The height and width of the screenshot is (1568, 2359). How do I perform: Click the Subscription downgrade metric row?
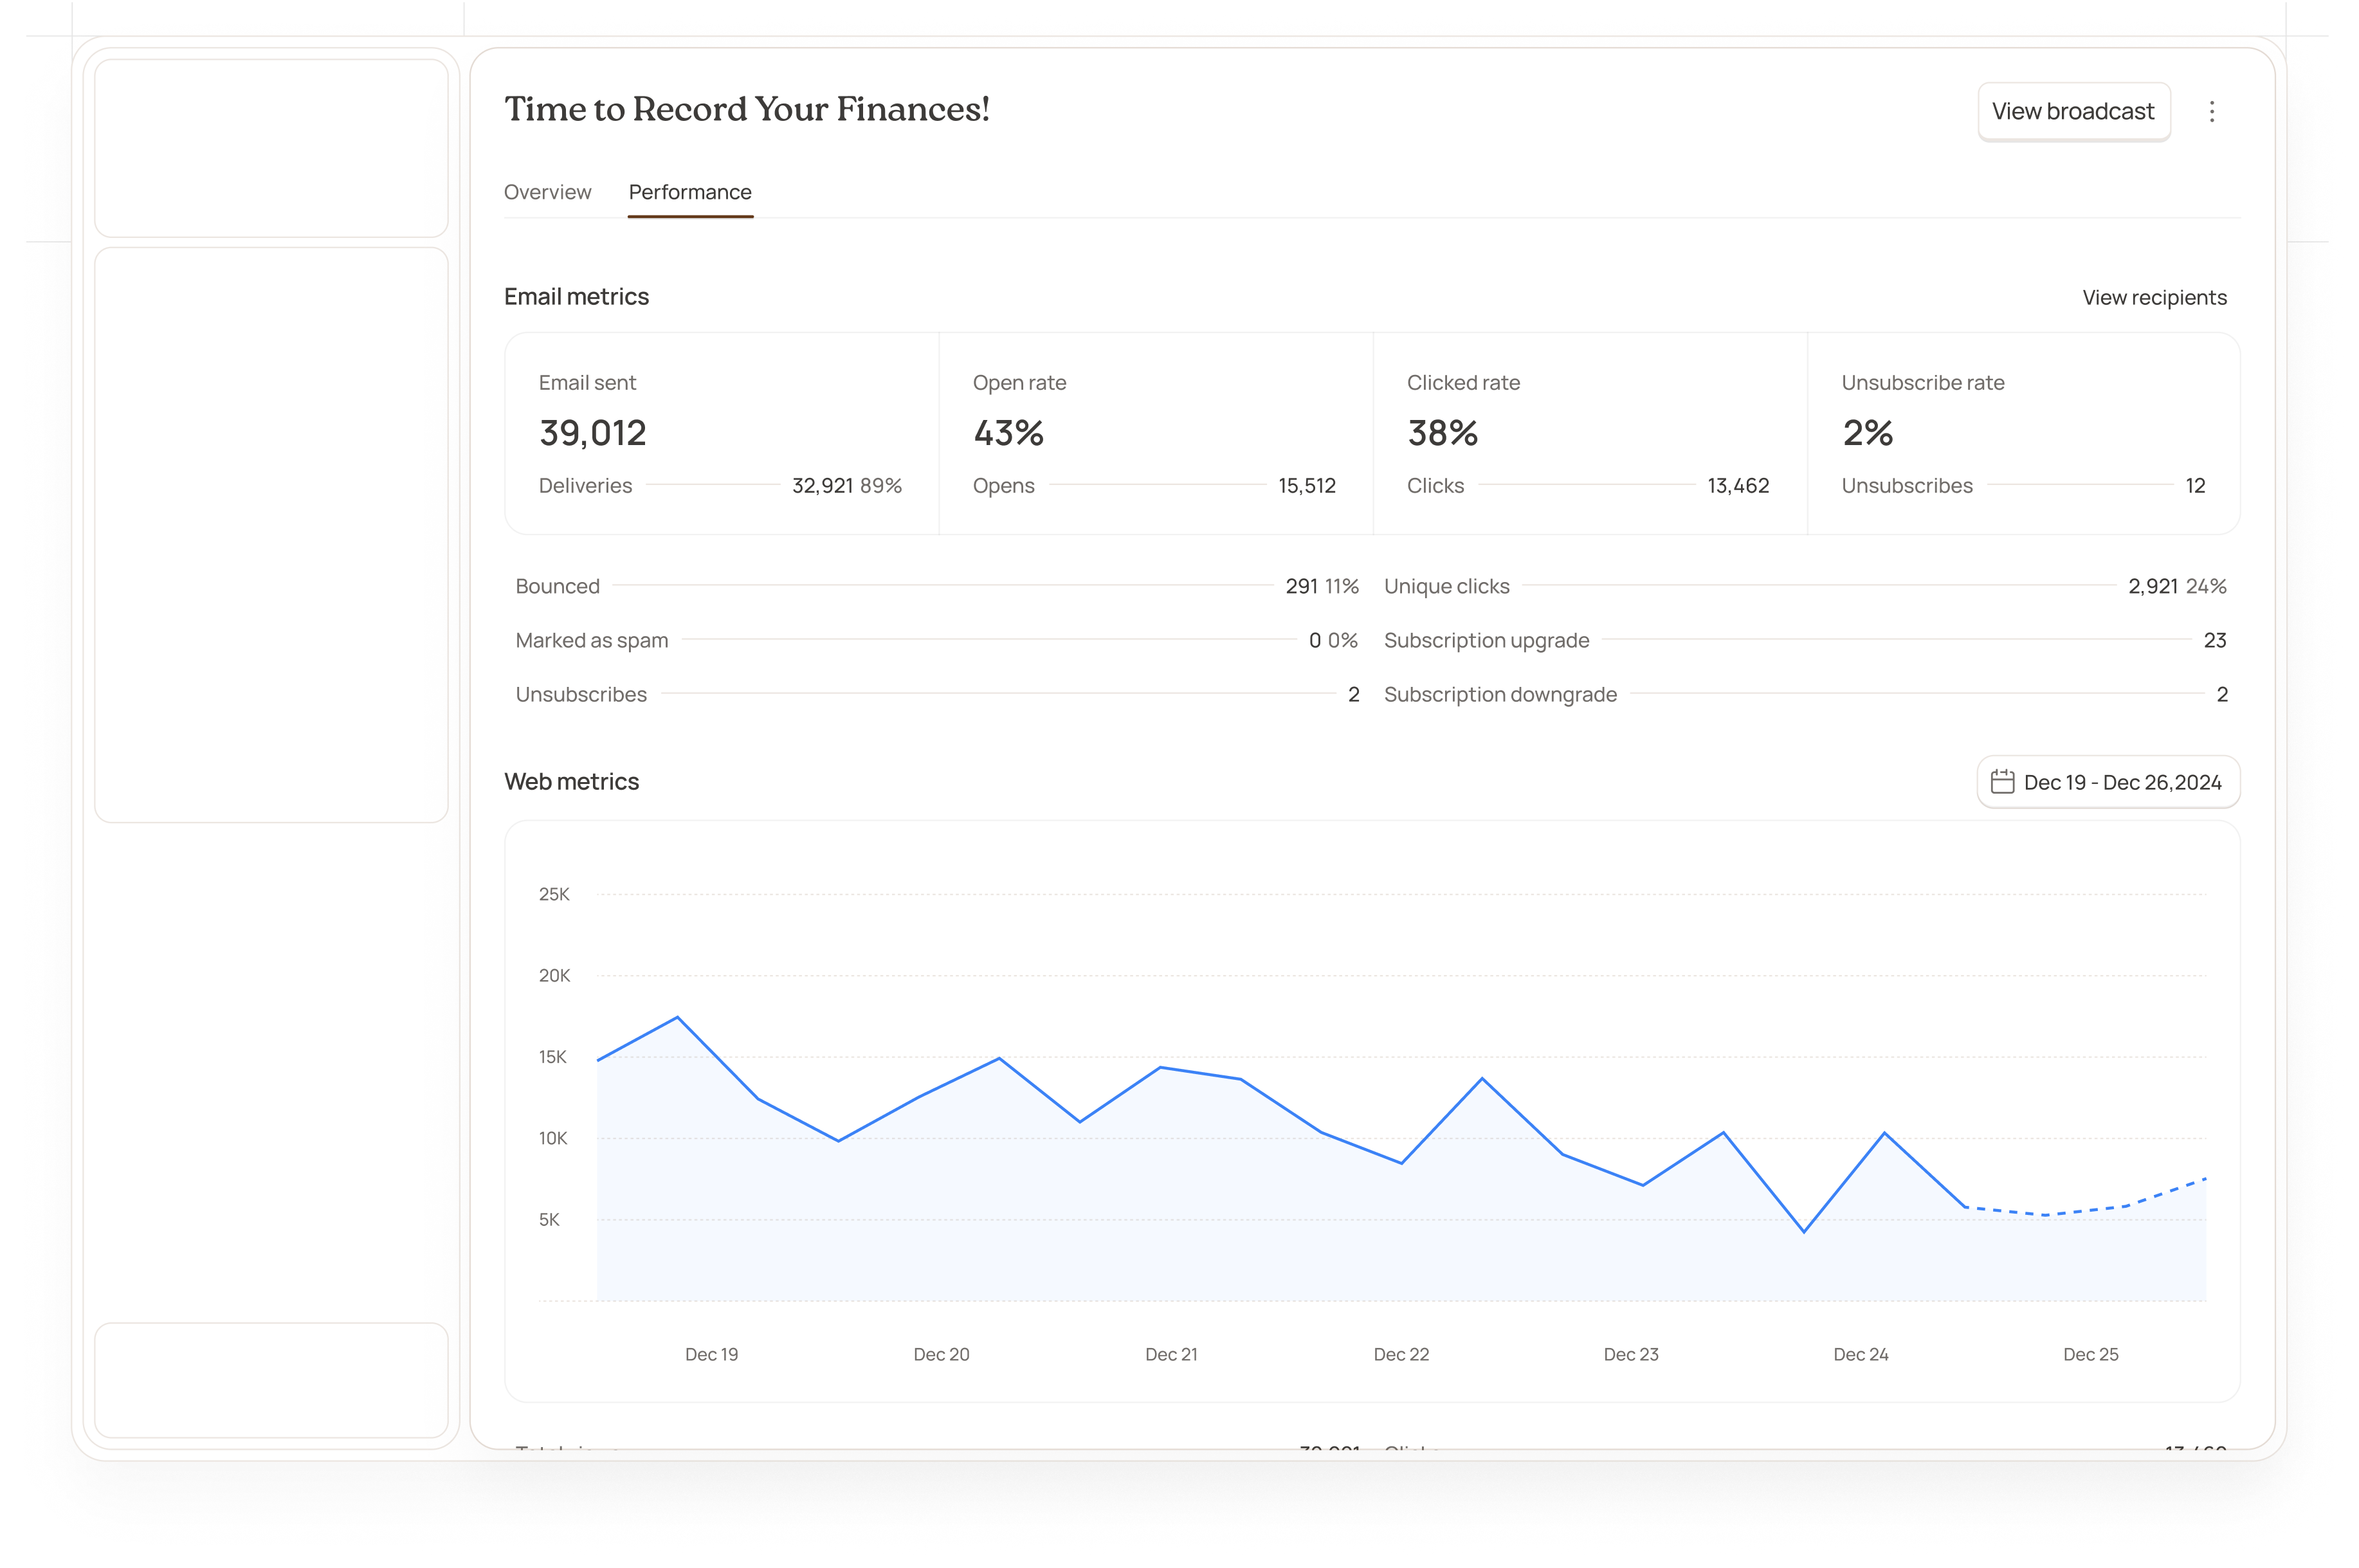(x=1800, y=694)
